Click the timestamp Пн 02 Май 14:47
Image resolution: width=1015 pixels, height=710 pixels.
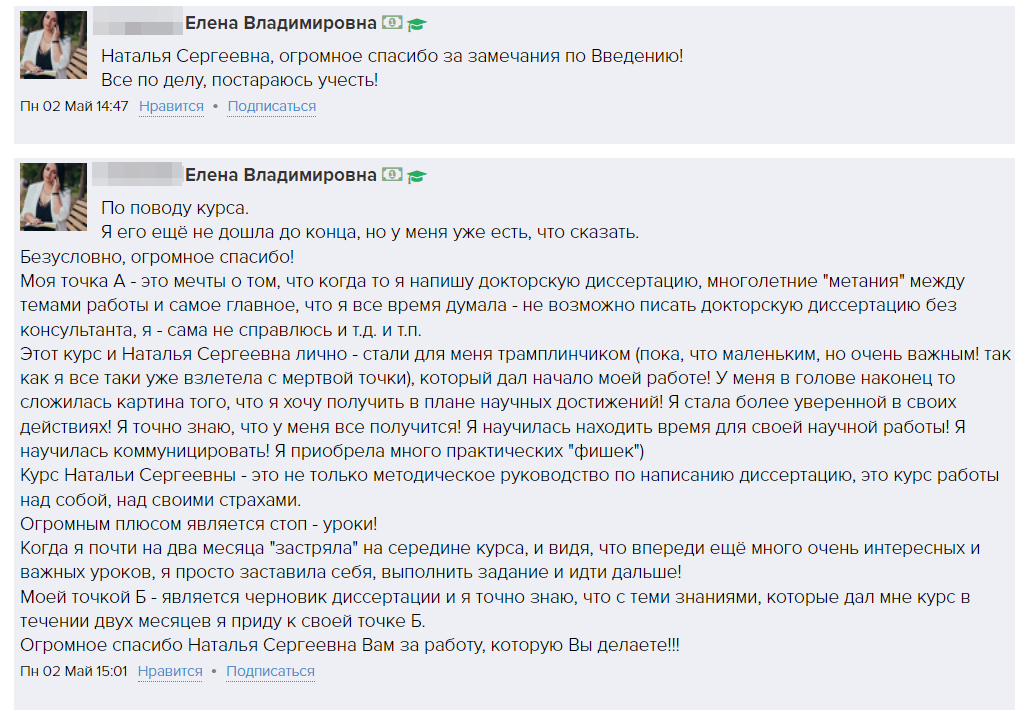(x=74, y=106)
